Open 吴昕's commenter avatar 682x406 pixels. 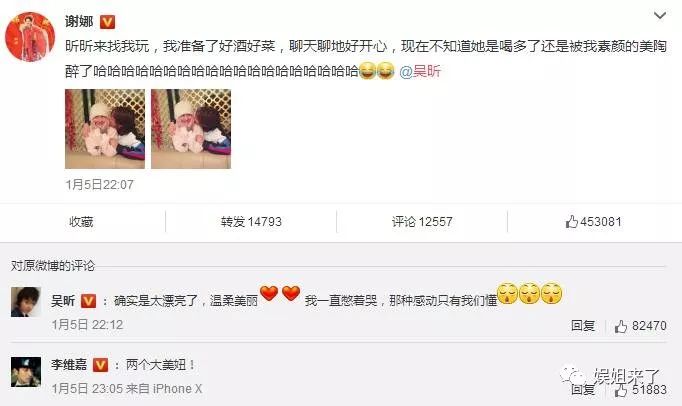coord(26,302)
